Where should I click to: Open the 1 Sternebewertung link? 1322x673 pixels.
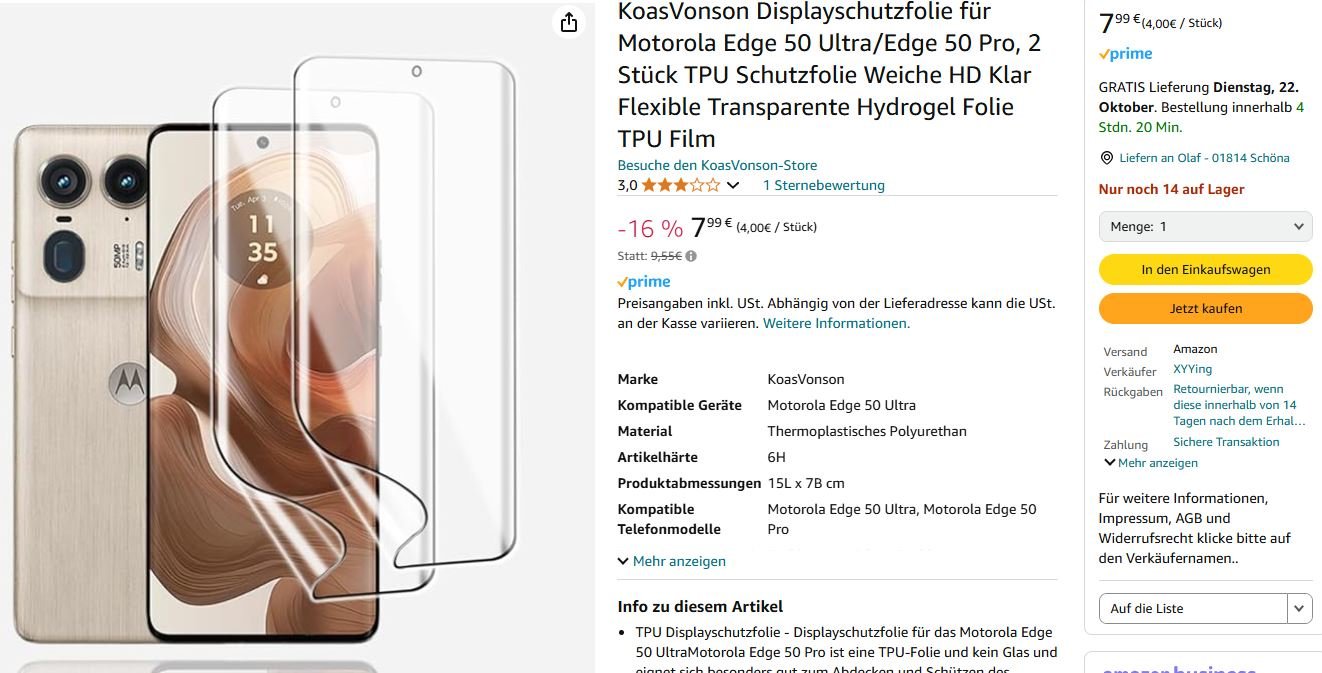[x=823, y=185]
